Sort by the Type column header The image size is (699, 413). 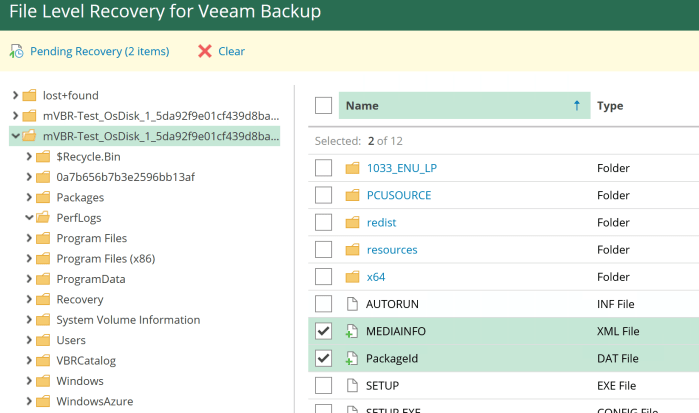[x=610, y=106]
